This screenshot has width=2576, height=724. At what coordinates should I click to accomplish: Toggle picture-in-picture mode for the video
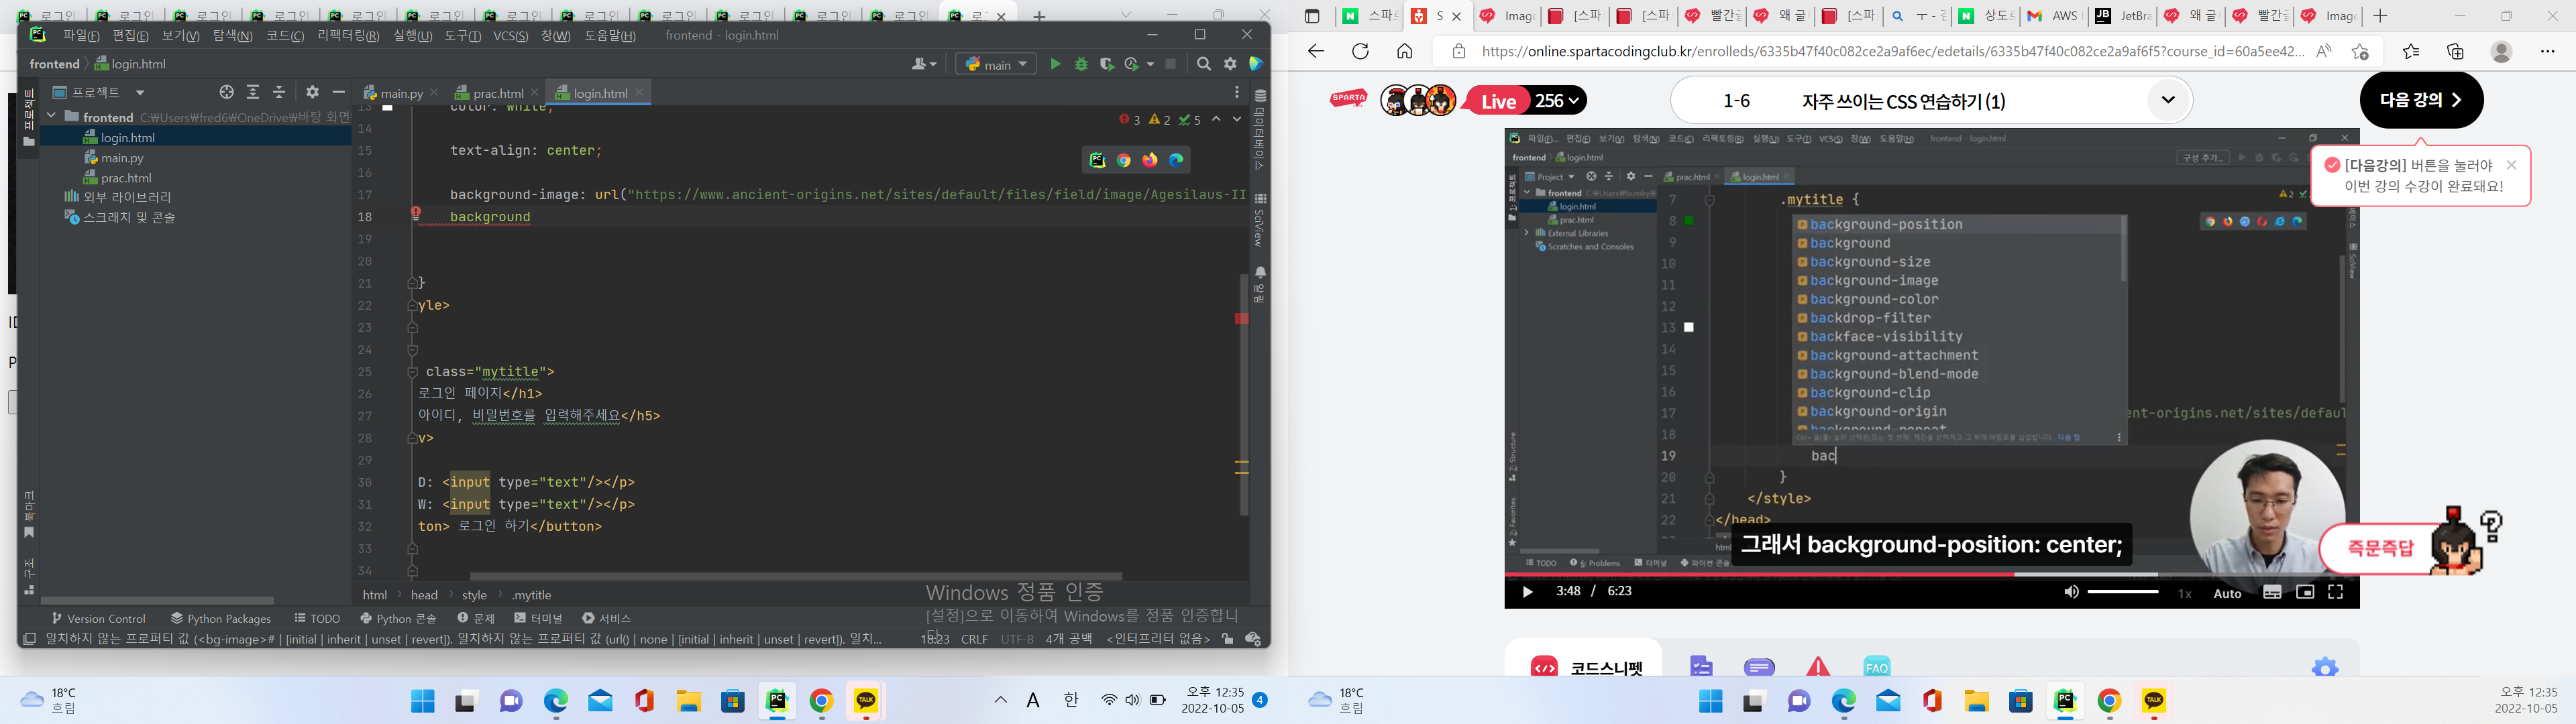coord(2305,592)
